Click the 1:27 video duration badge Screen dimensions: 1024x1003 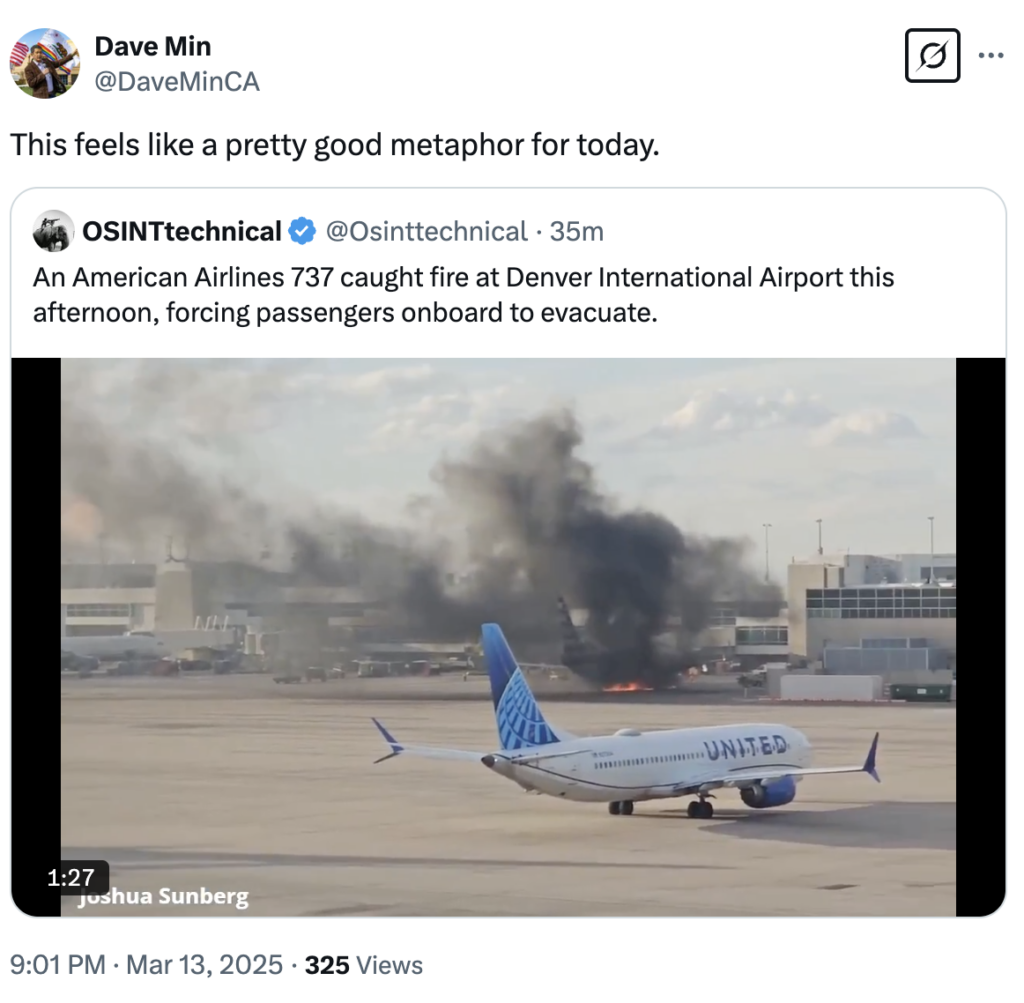click(x=71, y=878)
